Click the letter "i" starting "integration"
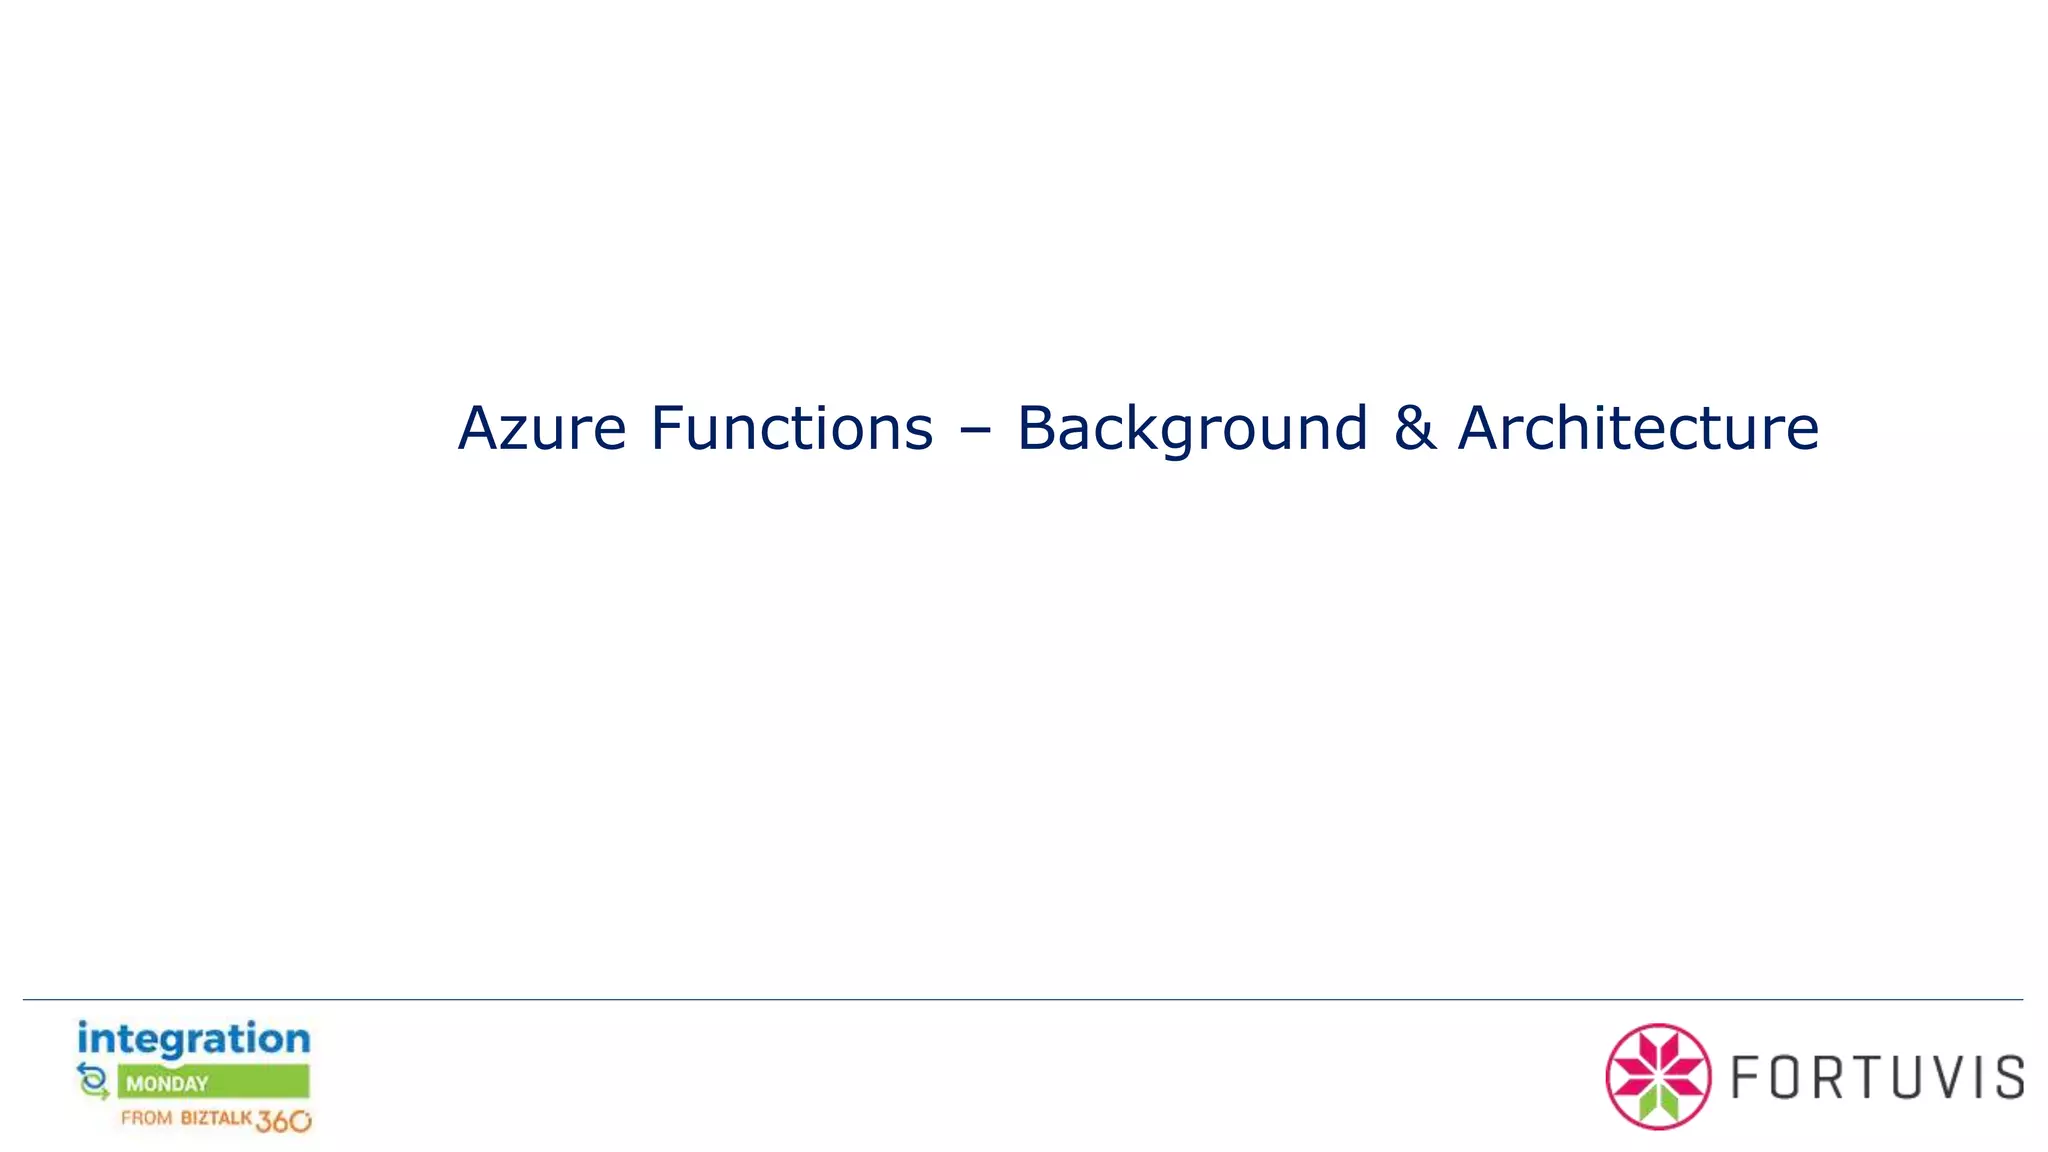The image size is (2048, 1152). 84,1038
